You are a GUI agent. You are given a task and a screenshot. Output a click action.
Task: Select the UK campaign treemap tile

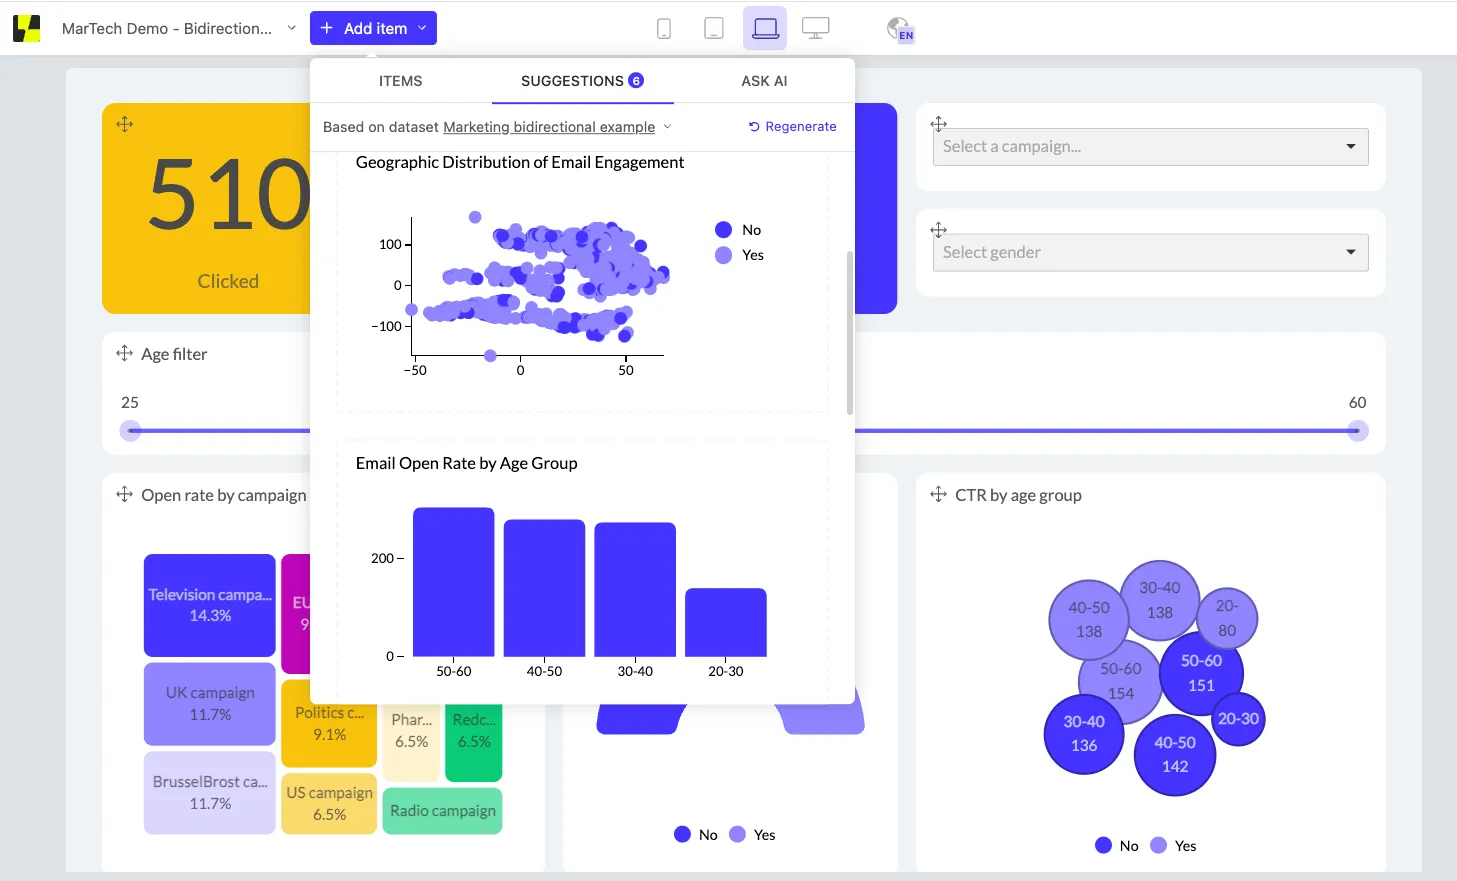210,704
